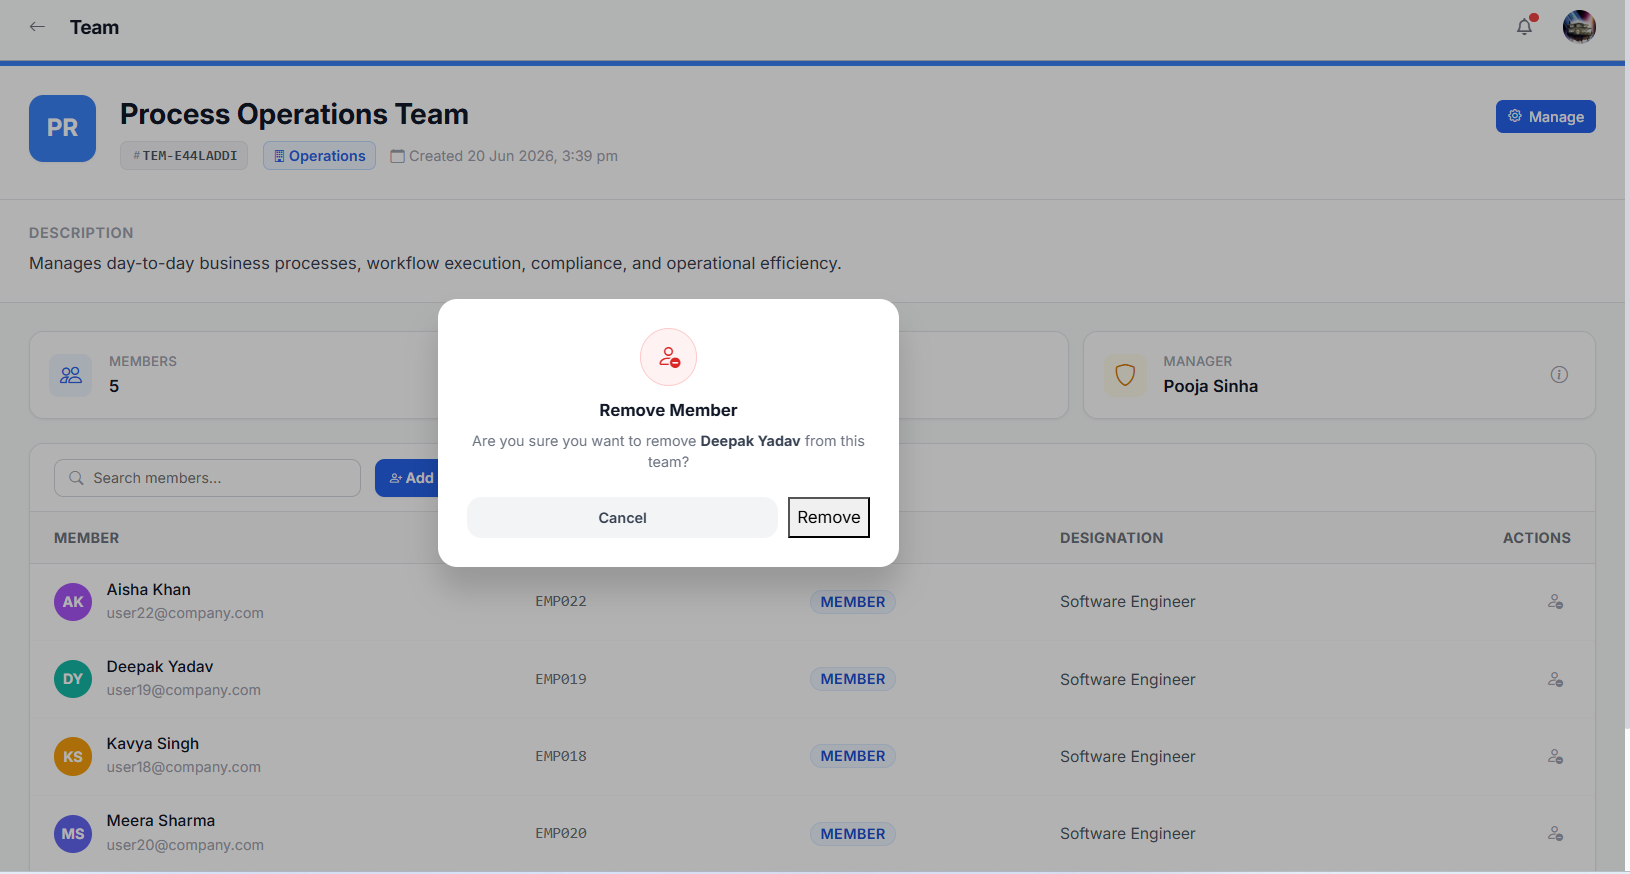
Task: Click the MEMBER column header
Action: 87,538
